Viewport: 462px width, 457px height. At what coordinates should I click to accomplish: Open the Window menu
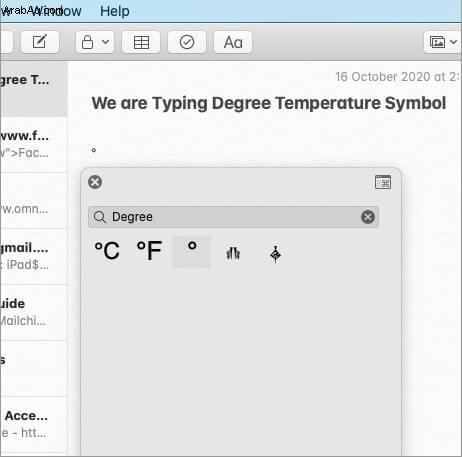coord(57,11)
